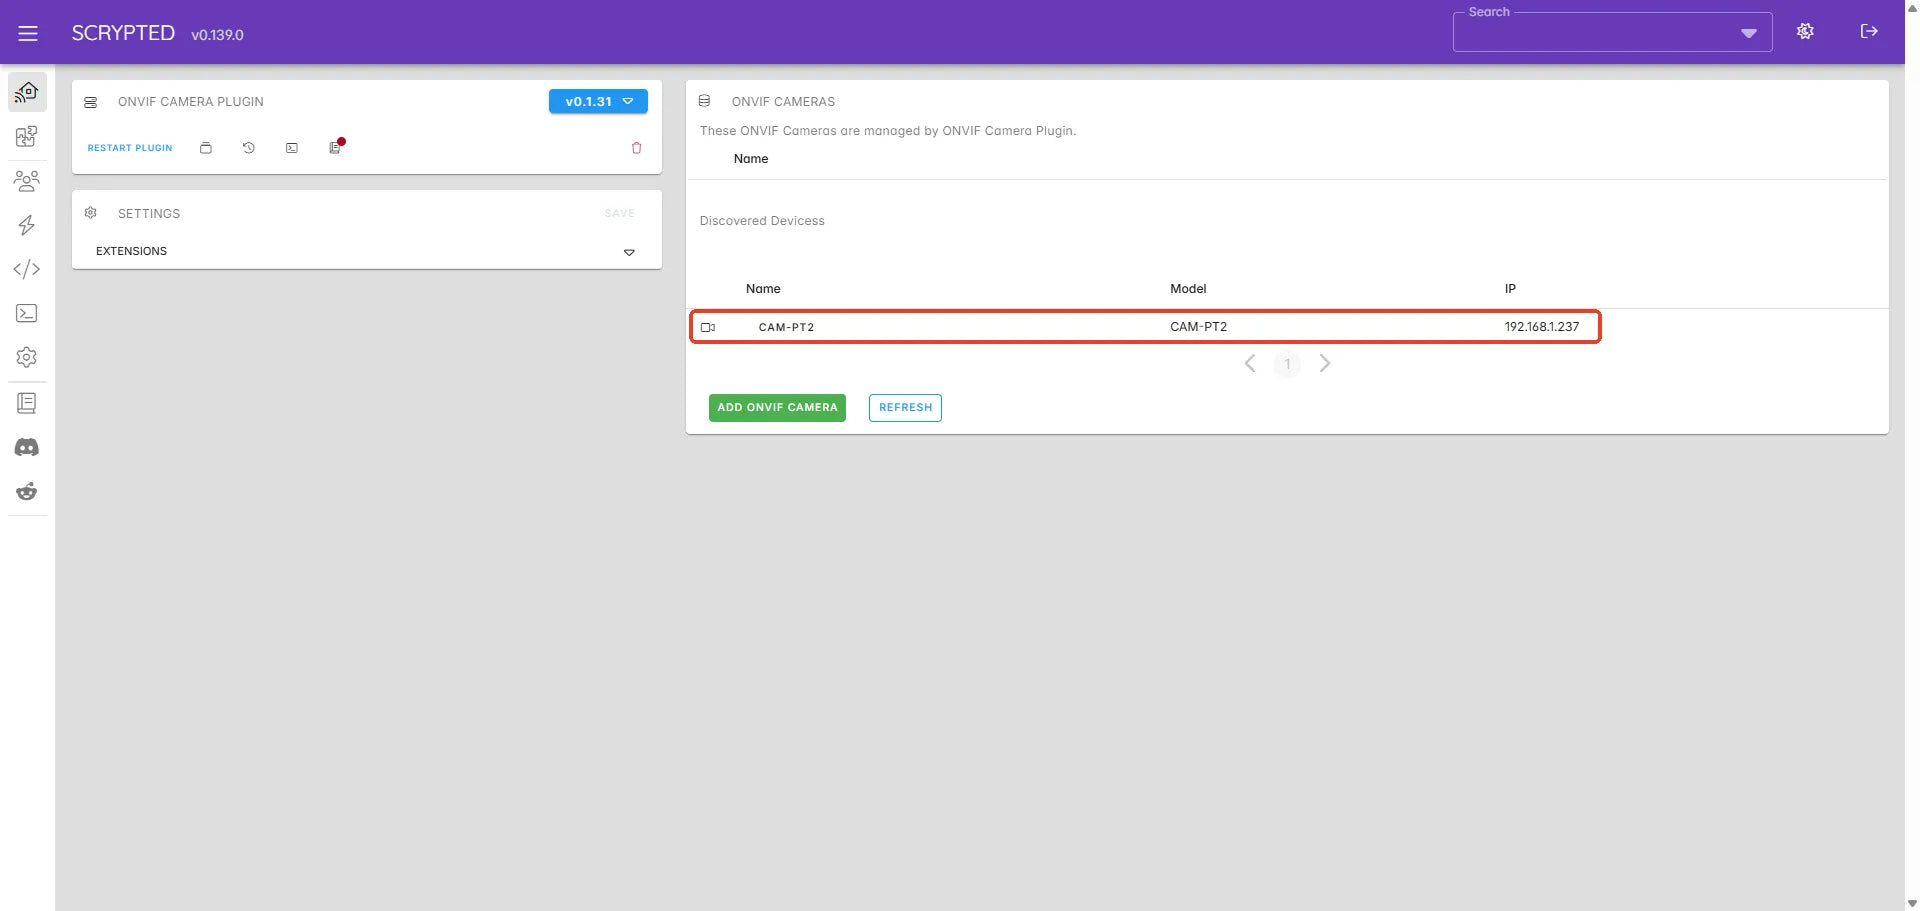Click the v0.139.0 version label
Image resolution: width=1920 pixels, height=911 pixels.
(x=217, y=35)
